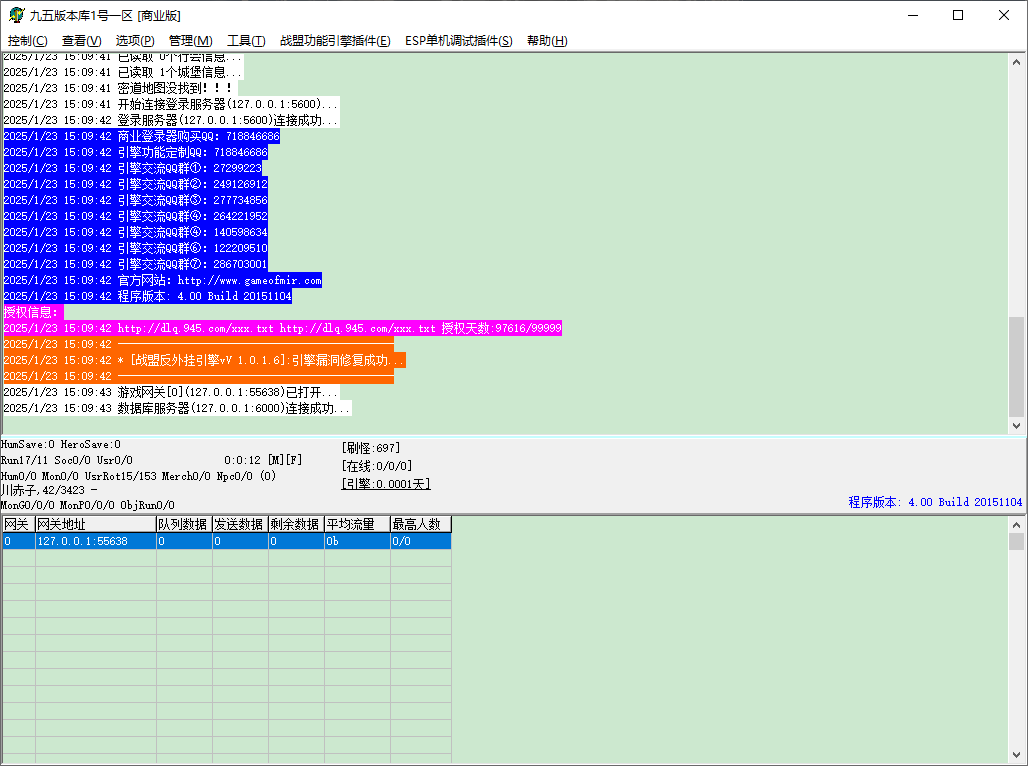This screenshot has height=766, width=1028.
Task: Click the blue 程序版本 4.00 Build label
Action: 935,502
